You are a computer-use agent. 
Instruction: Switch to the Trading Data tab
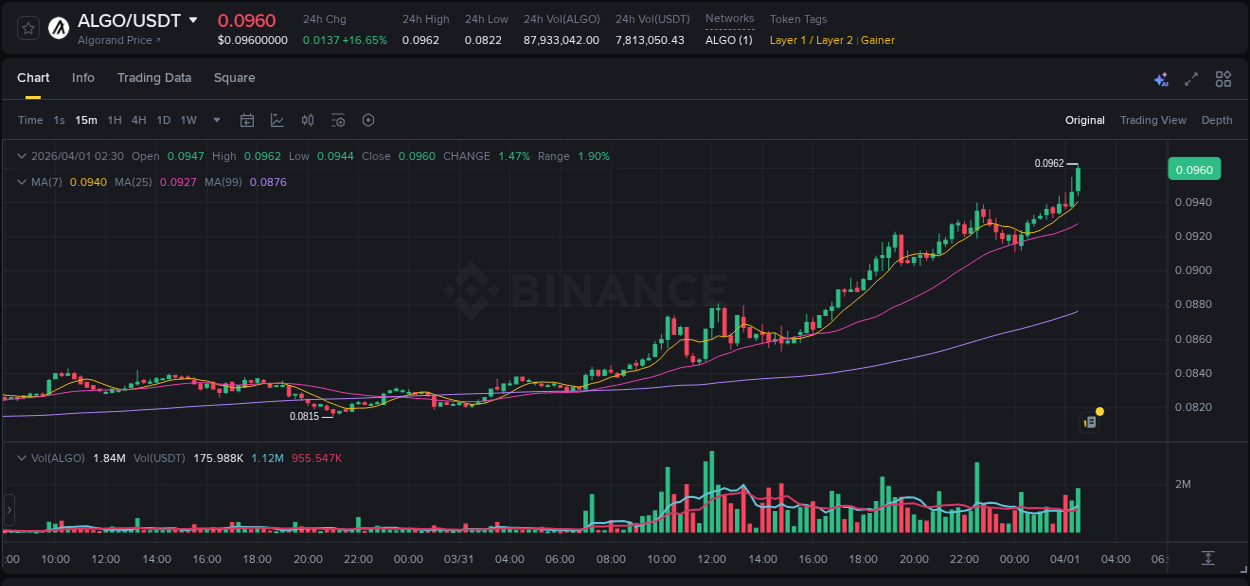154,78
